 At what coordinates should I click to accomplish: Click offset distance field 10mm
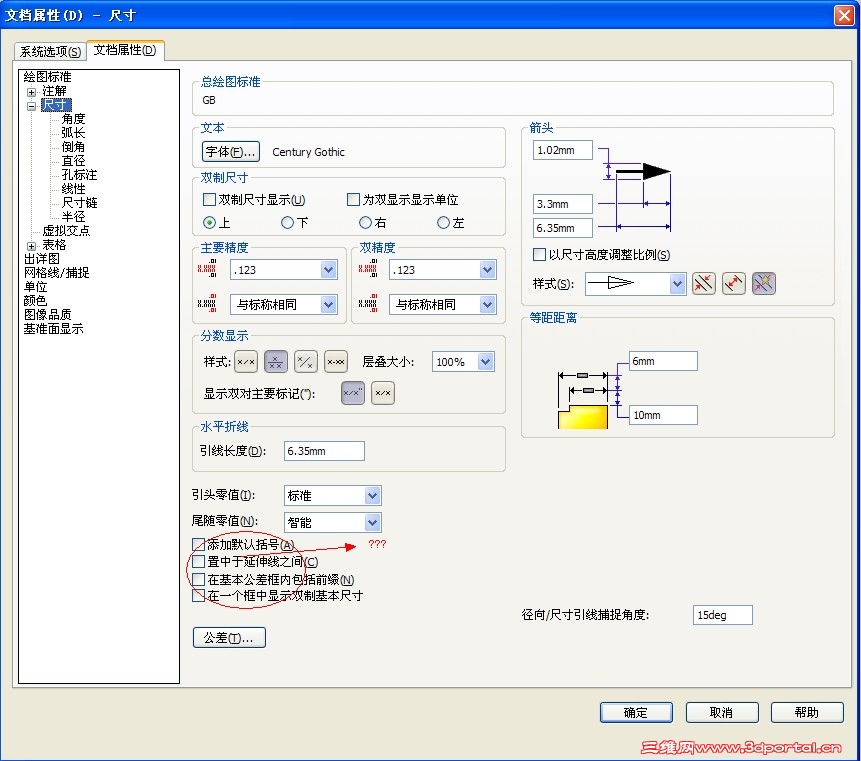[x=663, y=415]
